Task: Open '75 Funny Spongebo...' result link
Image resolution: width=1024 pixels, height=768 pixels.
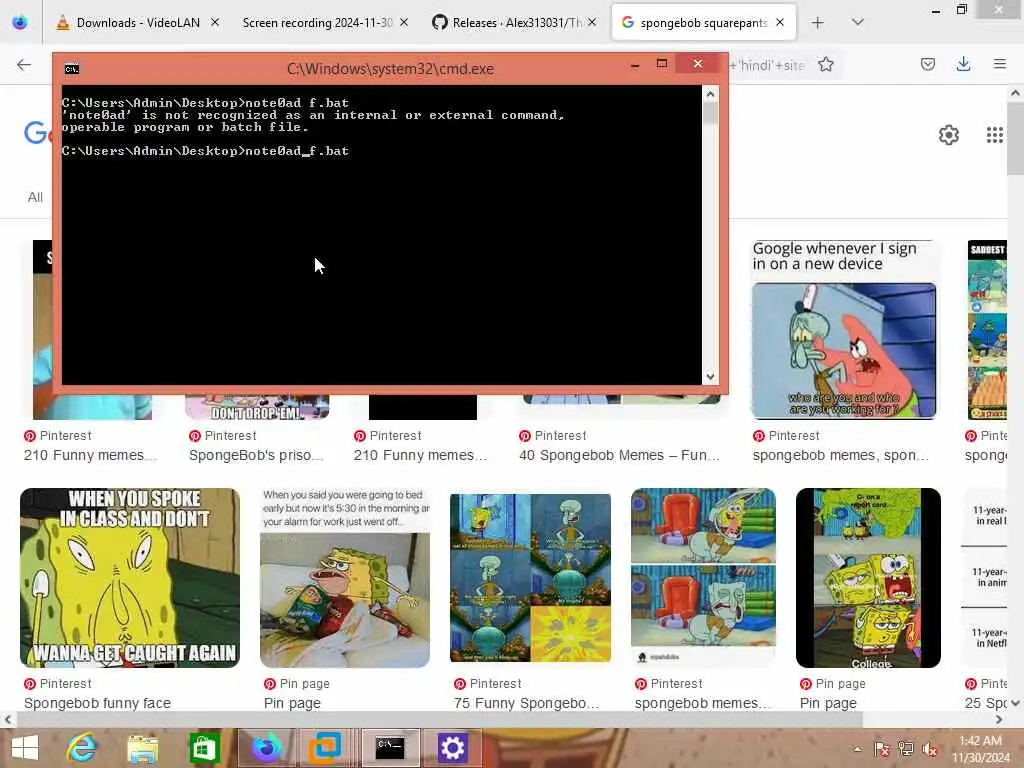Action: point(526,703)
